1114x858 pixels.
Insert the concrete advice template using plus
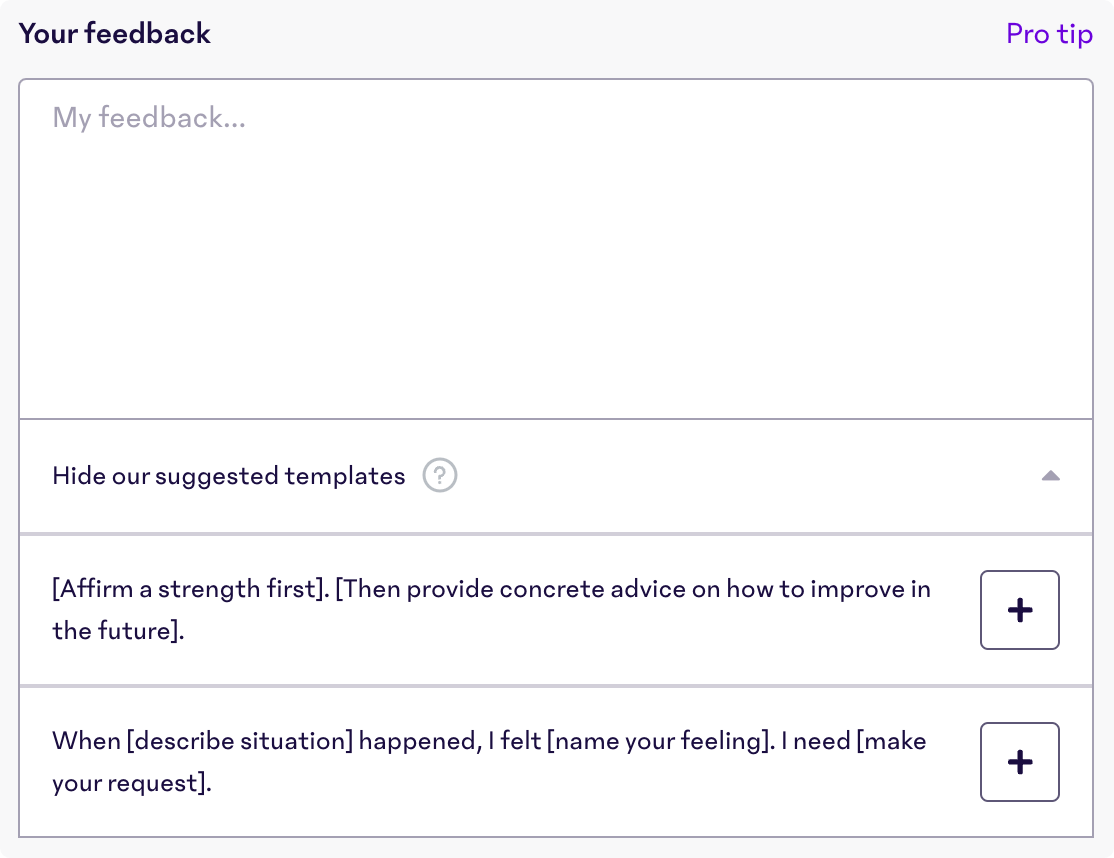(1020, 610)
